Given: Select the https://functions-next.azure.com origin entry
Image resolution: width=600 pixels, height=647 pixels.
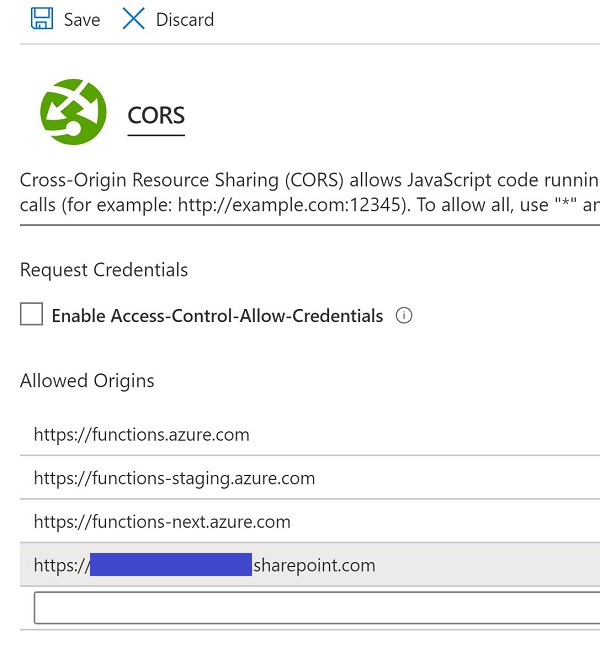Looking at the screenshot, I should (162, 522).
